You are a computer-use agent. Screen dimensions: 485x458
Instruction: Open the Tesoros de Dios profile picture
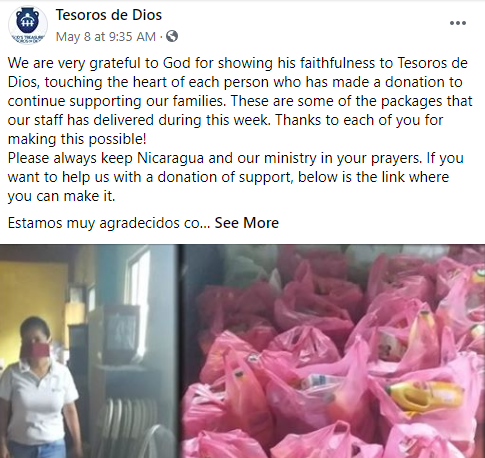point(28,25)
